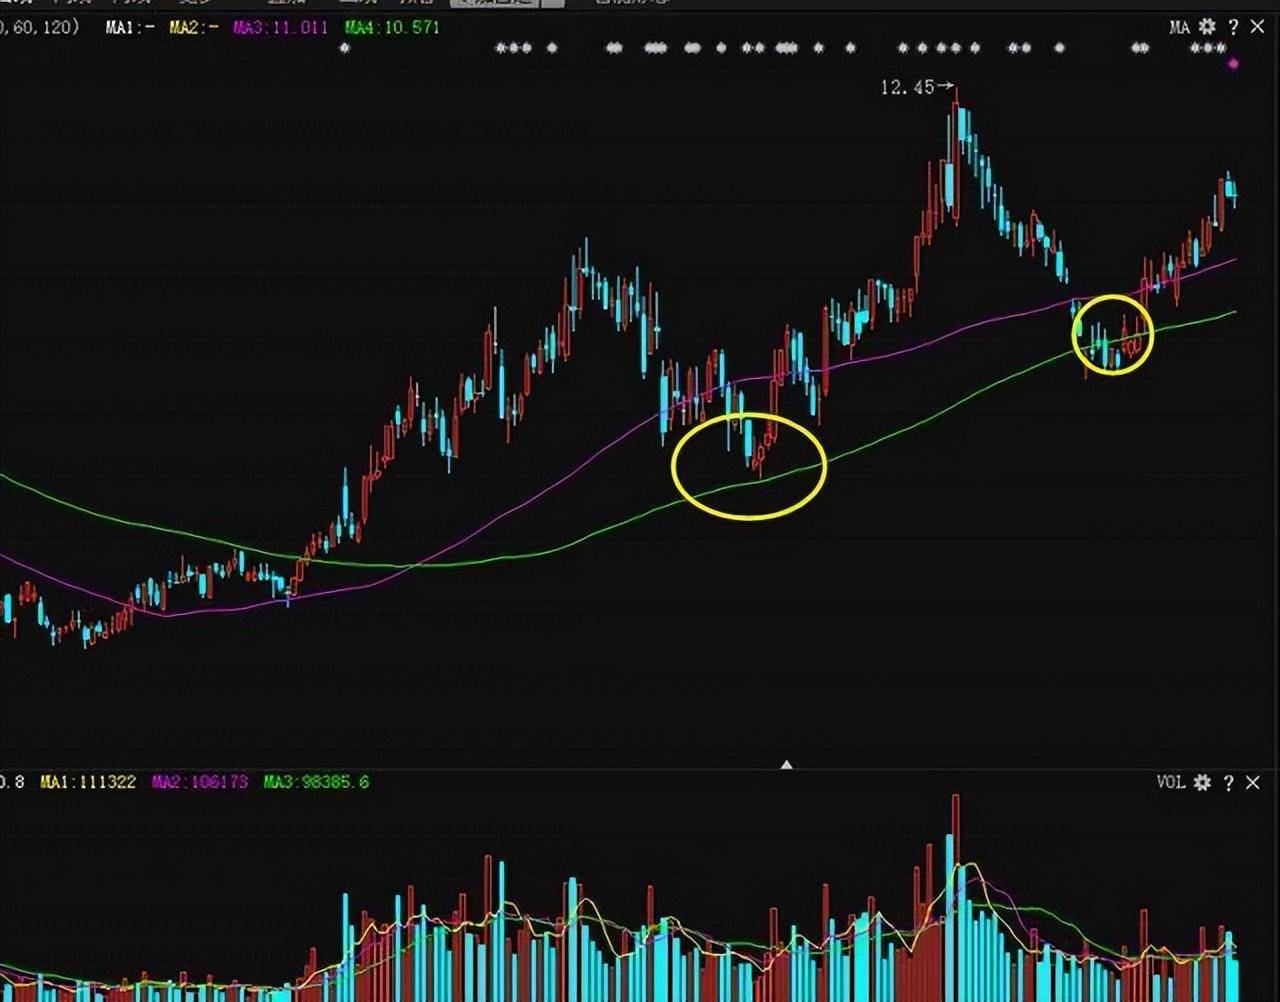This screenshot has width=1280, height=1002.
Task: Close the VOL indicator panel
Action: pos(1253,782)
